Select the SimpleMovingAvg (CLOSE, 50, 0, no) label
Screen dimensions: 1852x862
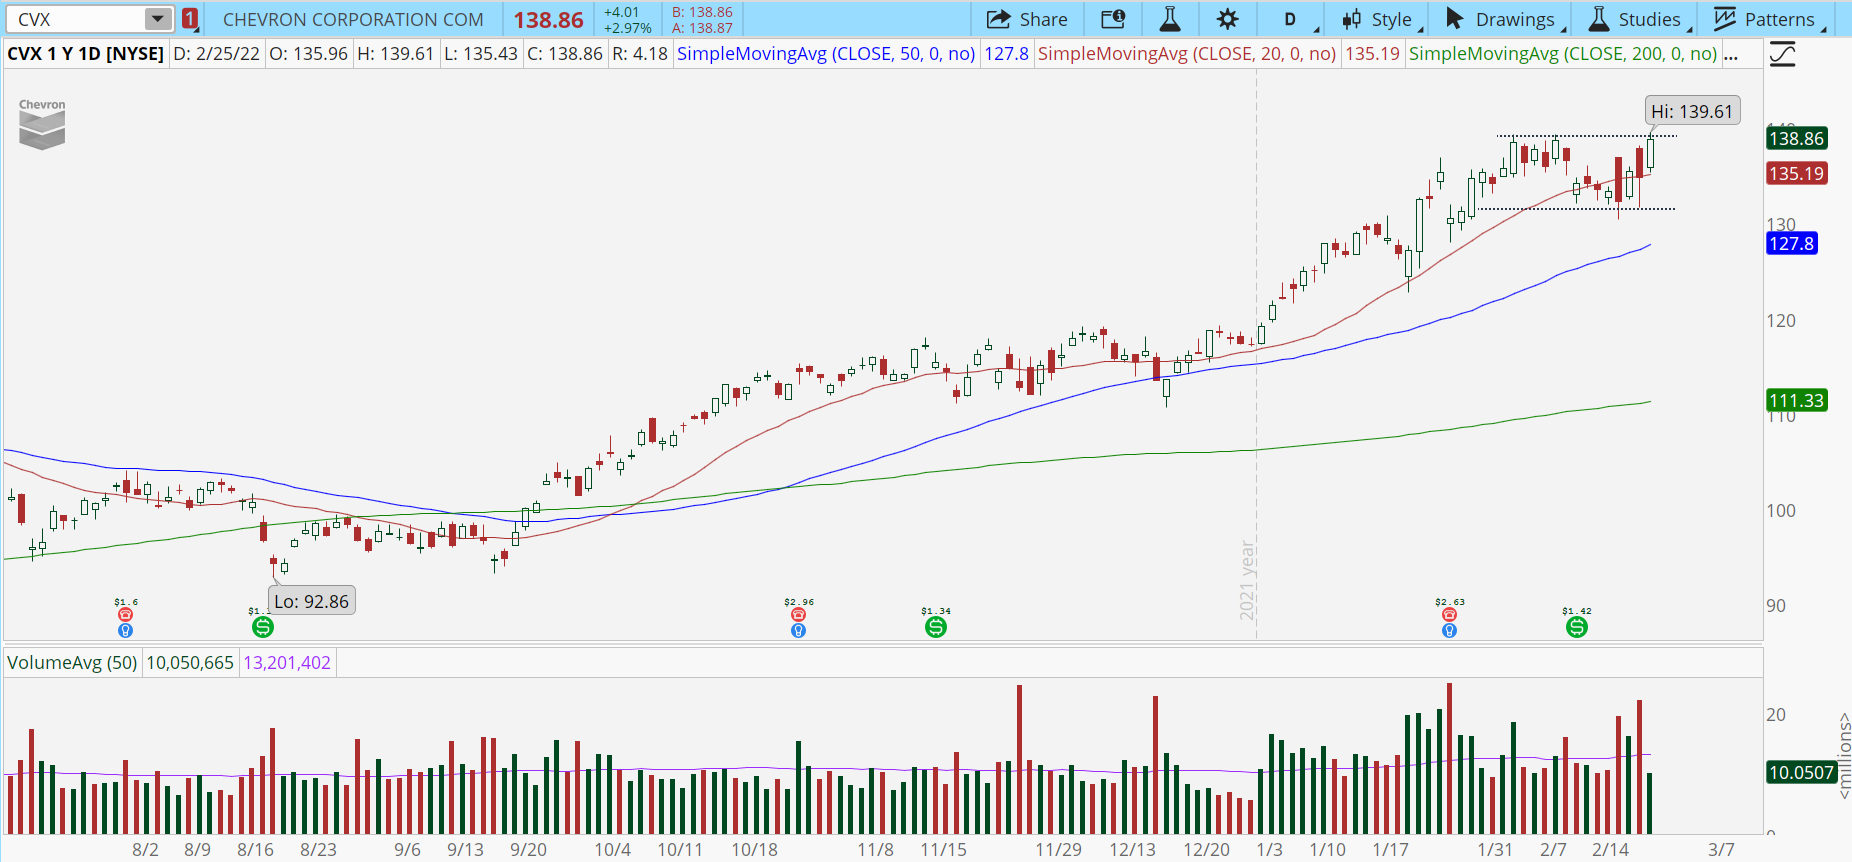click(x=826, y=54)
